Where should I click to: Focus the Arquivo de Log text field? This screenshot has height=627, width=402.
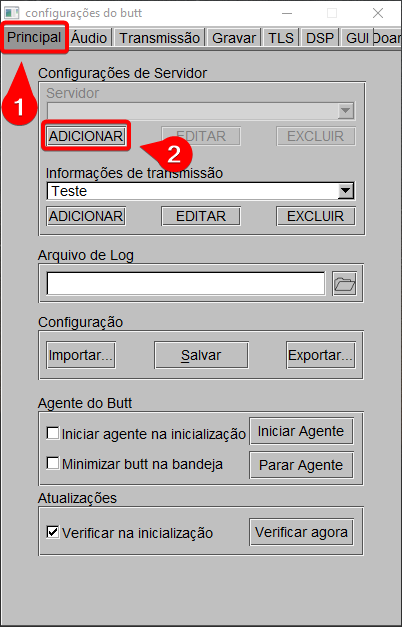186,284
